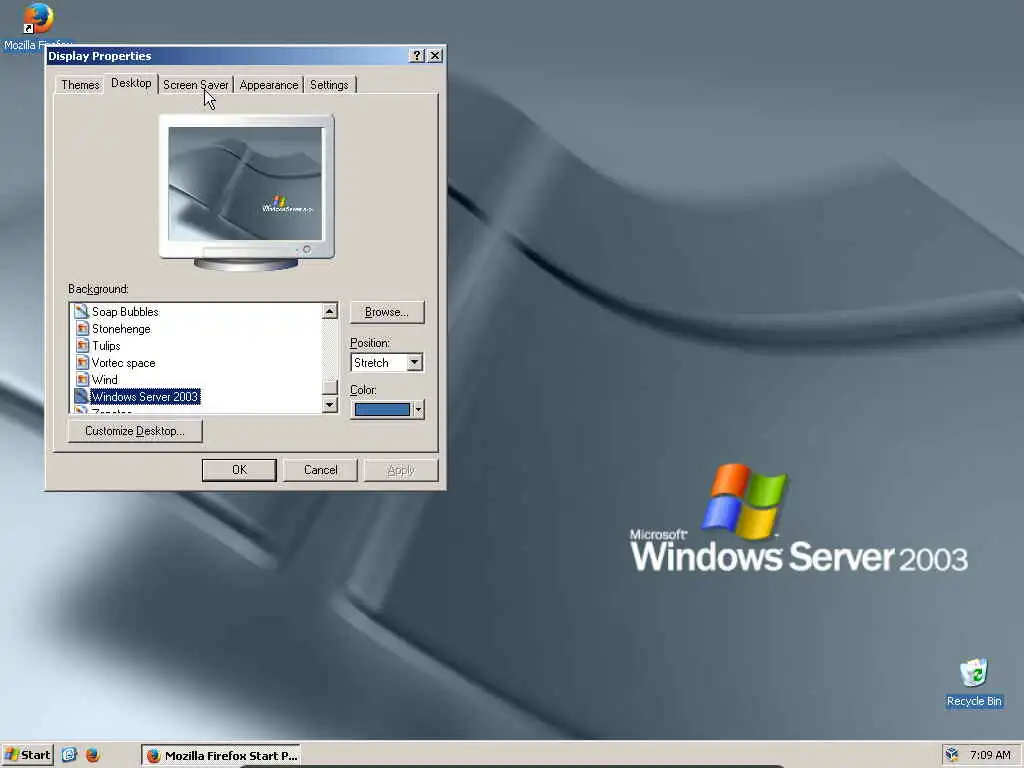
Task: Choose the Stonehenge background
Action: point(121,329)
